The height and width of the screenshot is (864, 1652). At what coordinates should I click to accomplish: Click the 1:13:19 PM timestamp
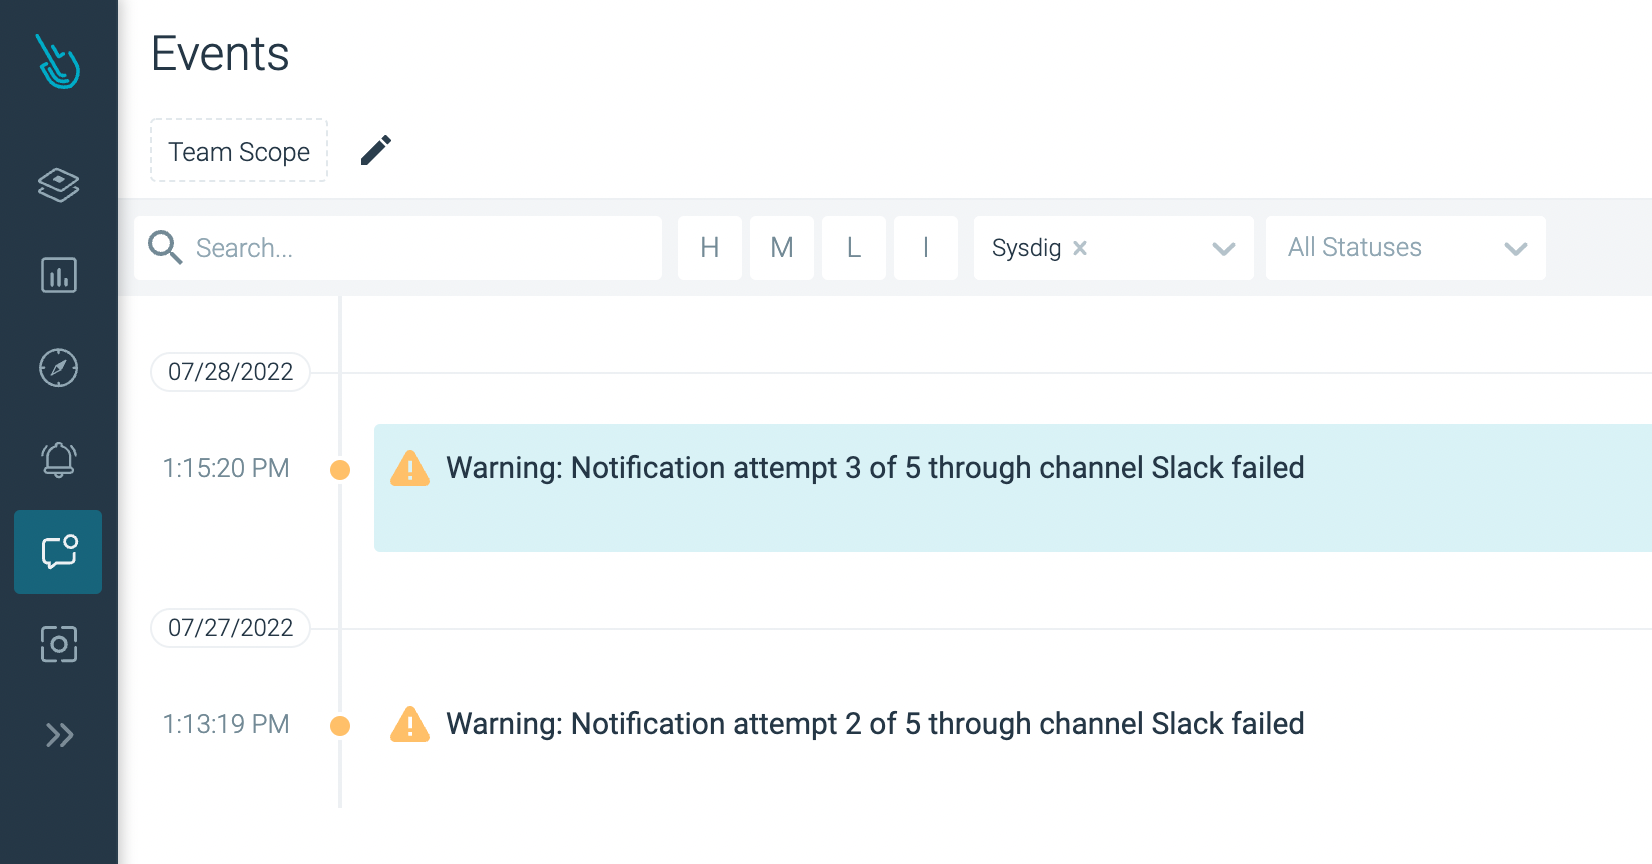tap(226, 724)
